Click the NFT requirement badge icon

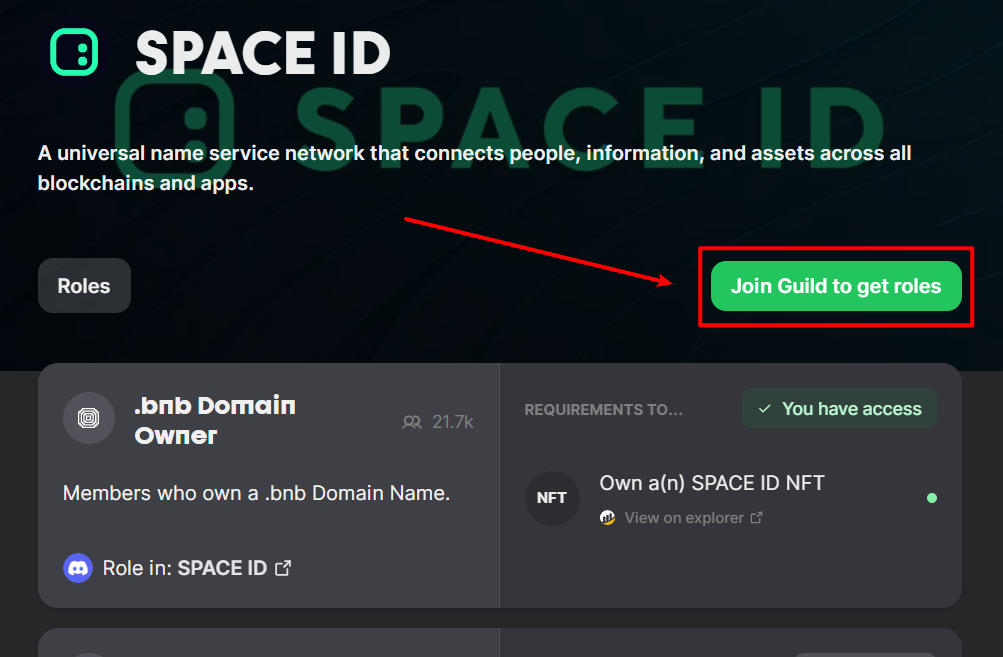pos(552,498)
